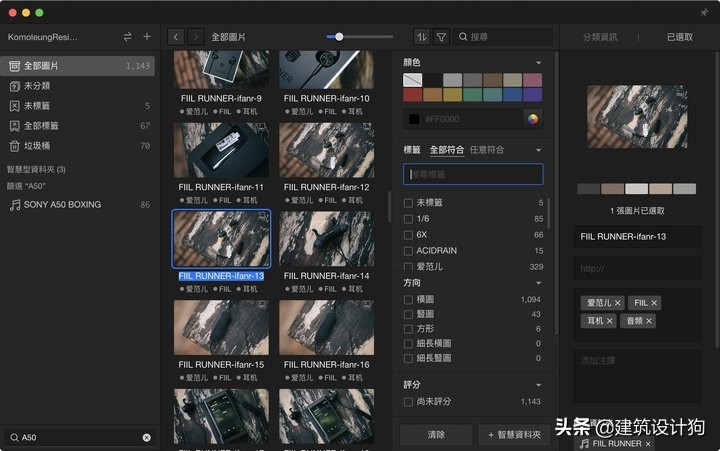This screenshot has height=451, width=720.
Task: Check the 方形 orientation checkbox
Action: [x=408, y=329]
